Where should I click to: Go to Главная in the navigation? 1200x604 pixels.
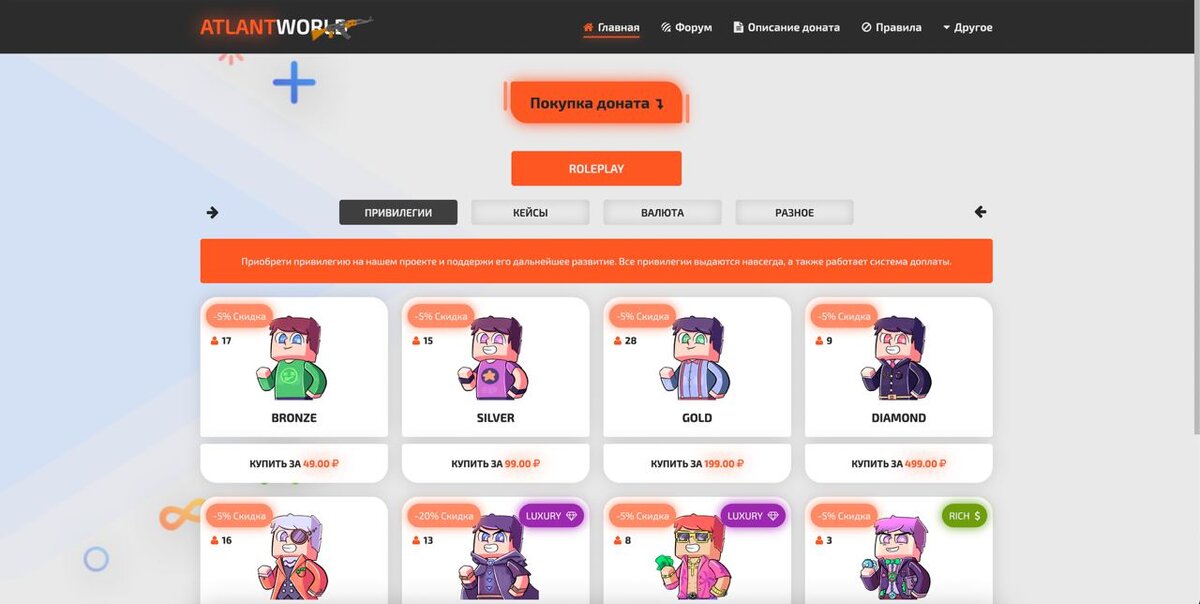click(611, 27)
